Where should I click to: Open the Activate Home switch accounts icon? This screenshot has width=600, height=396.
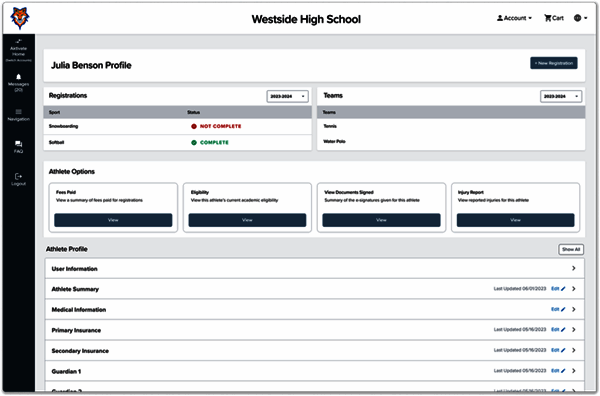pos(18,41)
